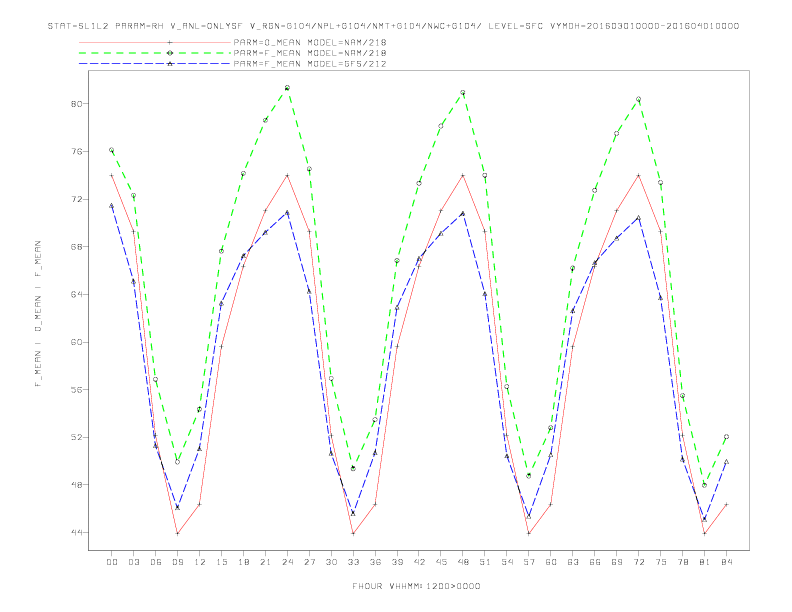Click x-axis tick label 06

coord(156,562)
